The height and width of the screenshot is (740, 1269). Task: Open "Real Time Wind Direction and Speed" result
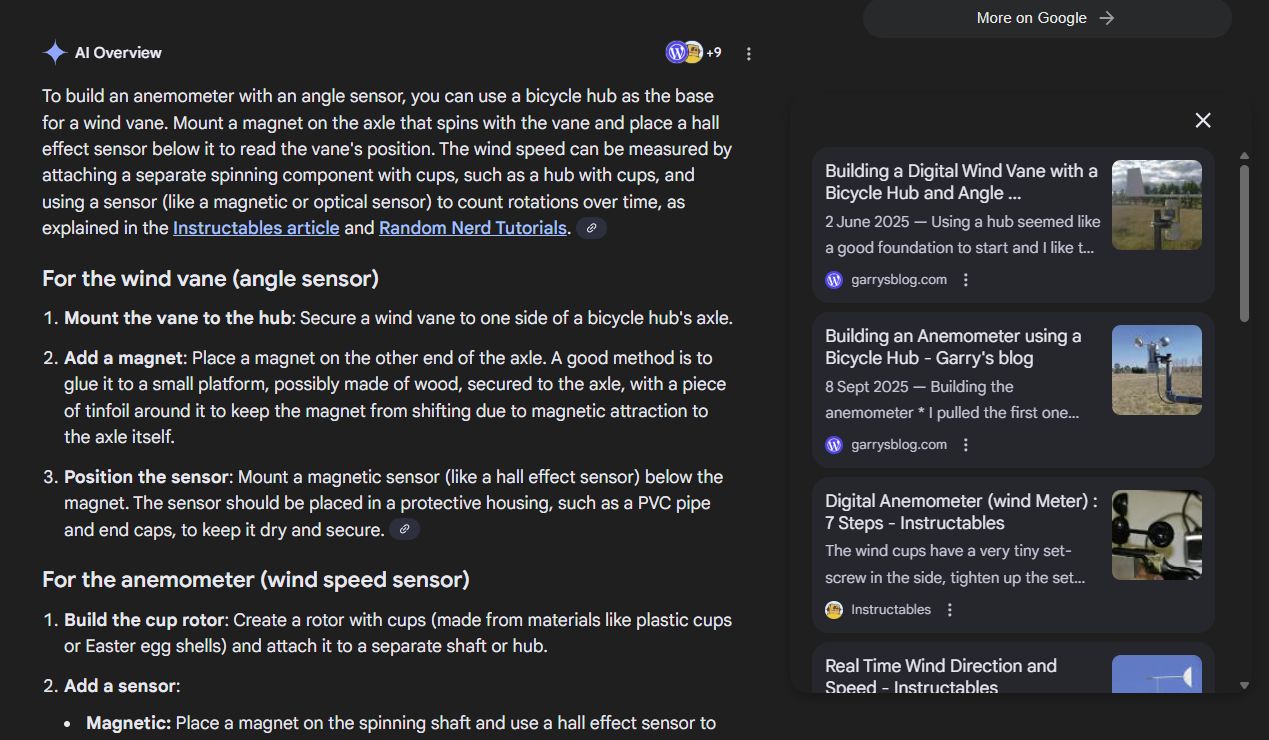click(x=940, y=676)
